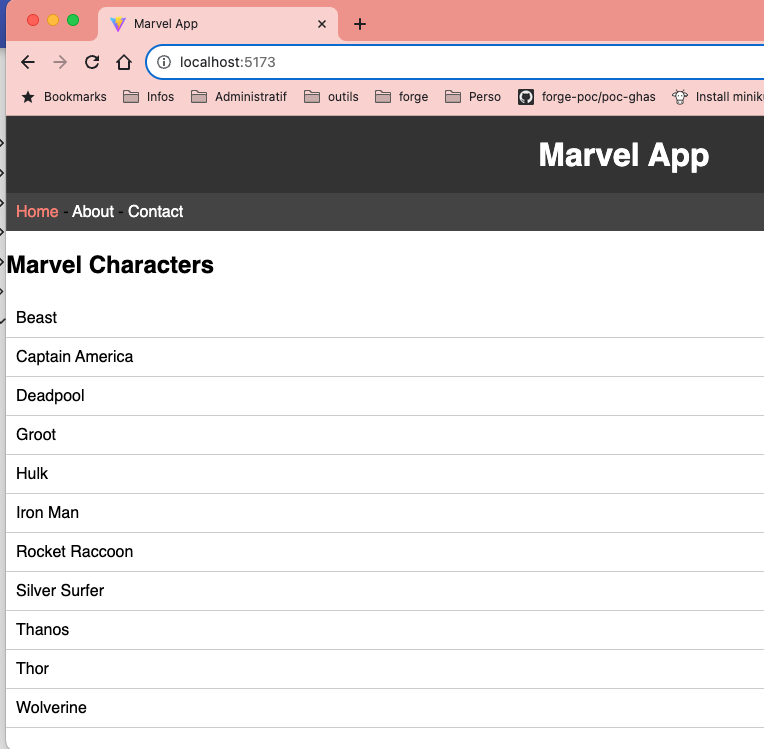Go to the Home nav link
Screen dimensions: 764x749
tap(37, 212)
